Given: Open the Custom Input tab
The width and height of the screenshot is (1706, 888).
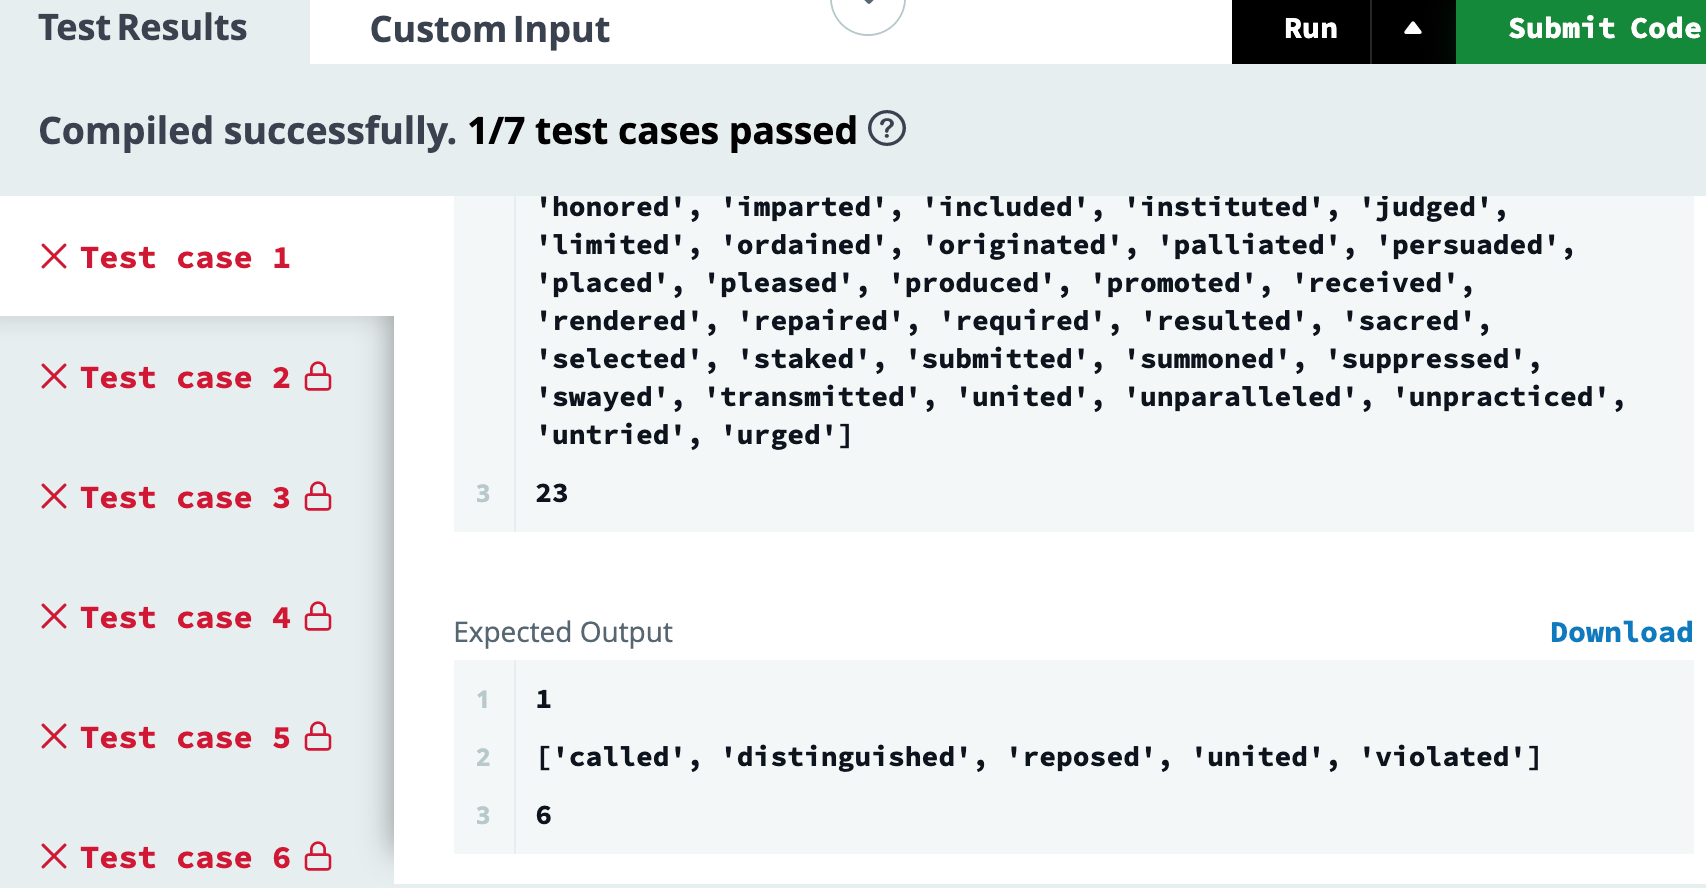Looking at the screenshot, I should pos(490,30).
